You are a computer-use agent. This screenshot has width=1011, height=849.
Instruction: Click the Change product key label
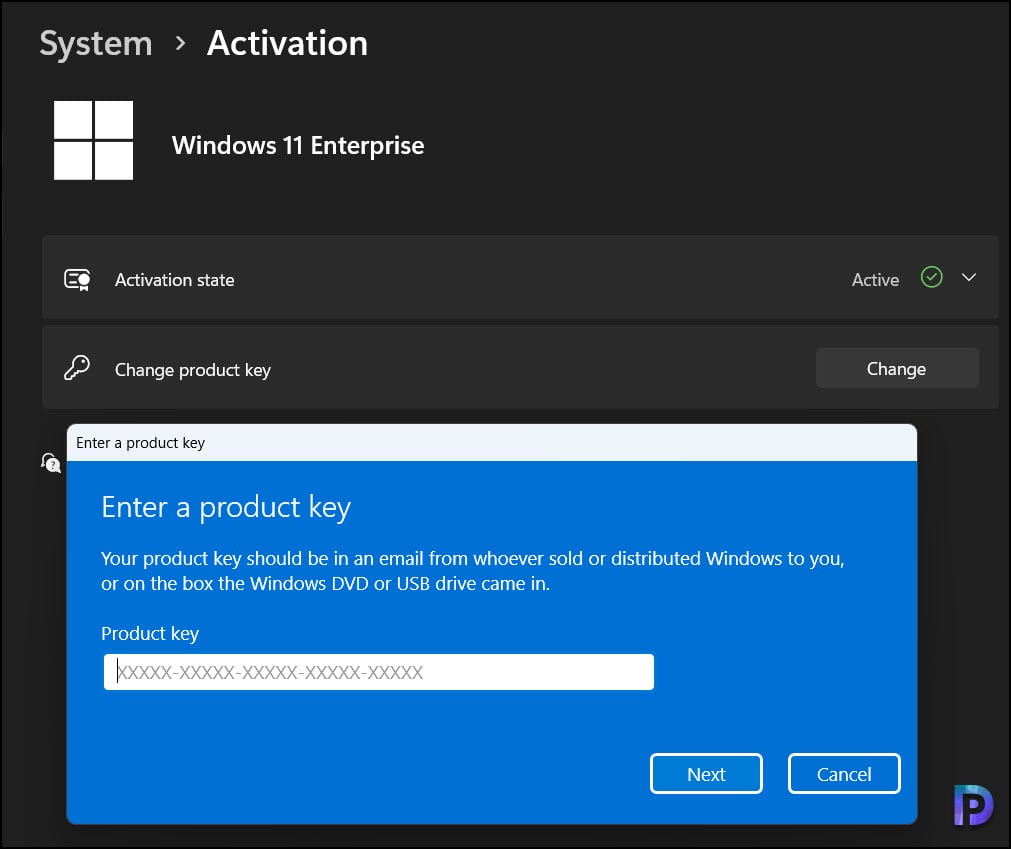click(x=193, y=370)
